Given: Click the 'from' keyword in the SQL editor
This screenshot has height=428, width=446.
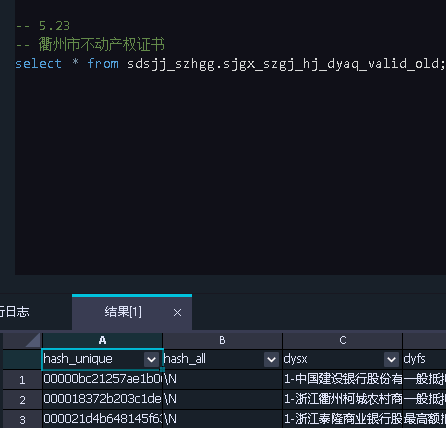Looking at the screenshot, I should pyautogui.click(x=103, y=63).
